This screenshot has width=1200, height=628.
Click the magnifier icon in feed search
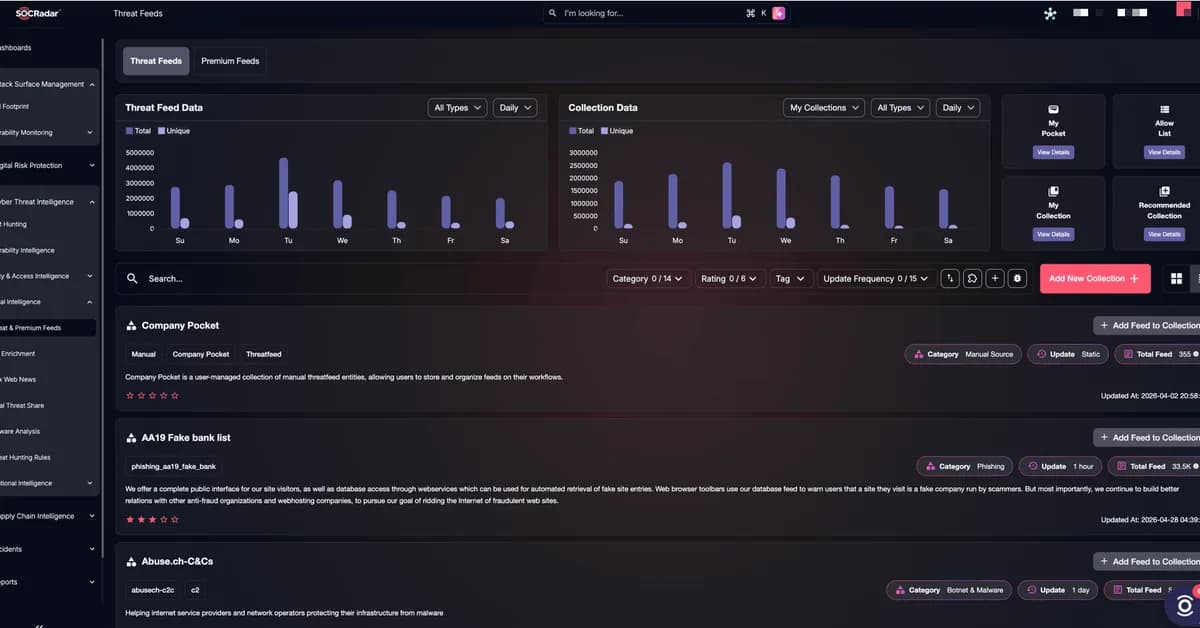click(x=132, y=279)
